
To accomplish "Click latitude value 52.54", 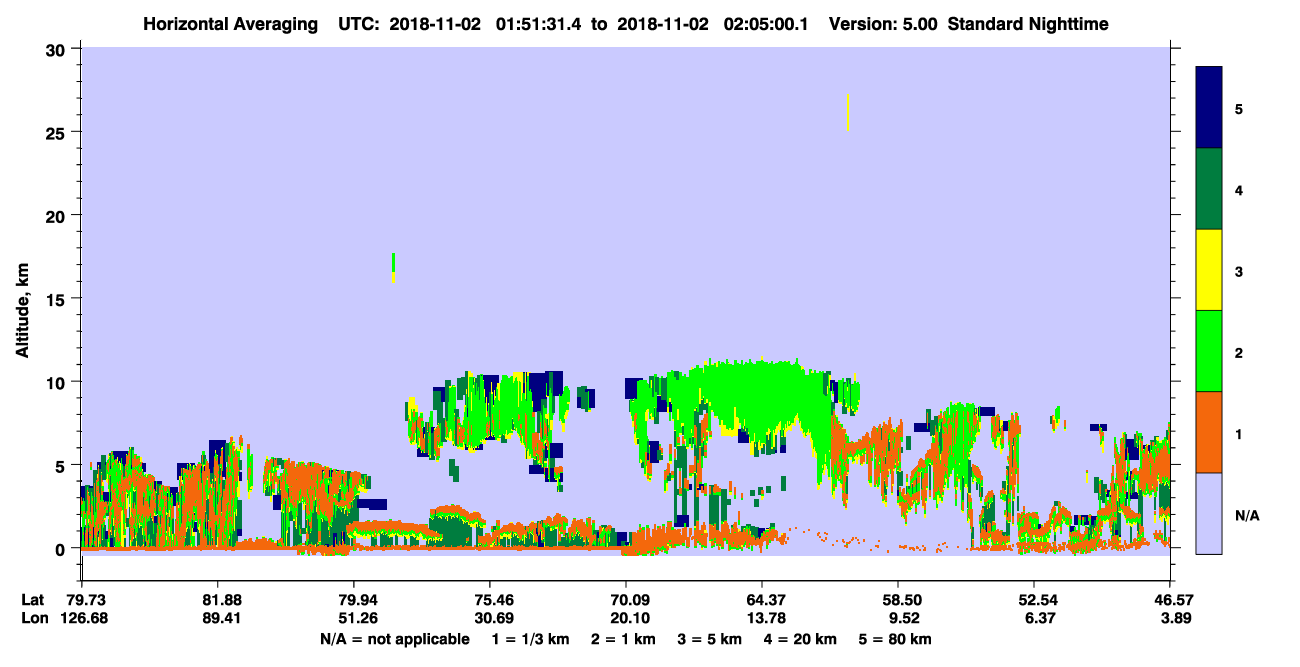I will (1034, 600).
